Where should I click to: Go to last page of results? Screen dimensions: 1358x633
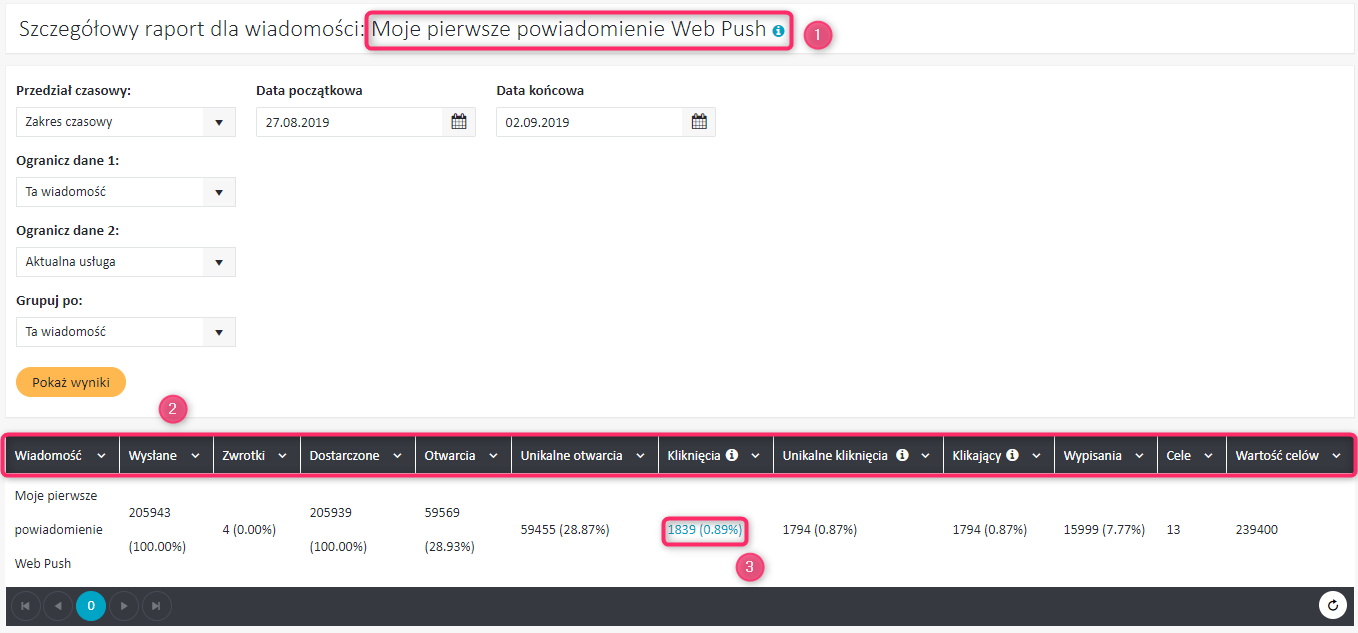click(156, 606)
